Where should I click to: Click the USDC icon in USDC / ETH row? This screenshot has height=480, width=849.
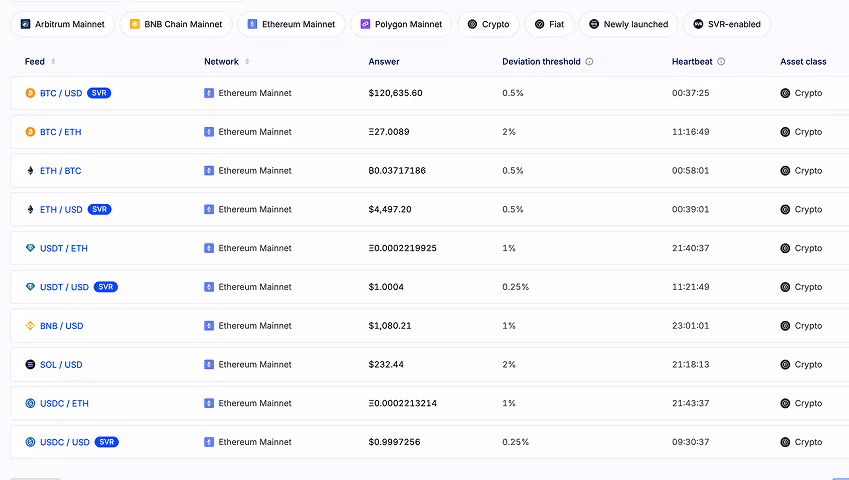coord(30,404)
